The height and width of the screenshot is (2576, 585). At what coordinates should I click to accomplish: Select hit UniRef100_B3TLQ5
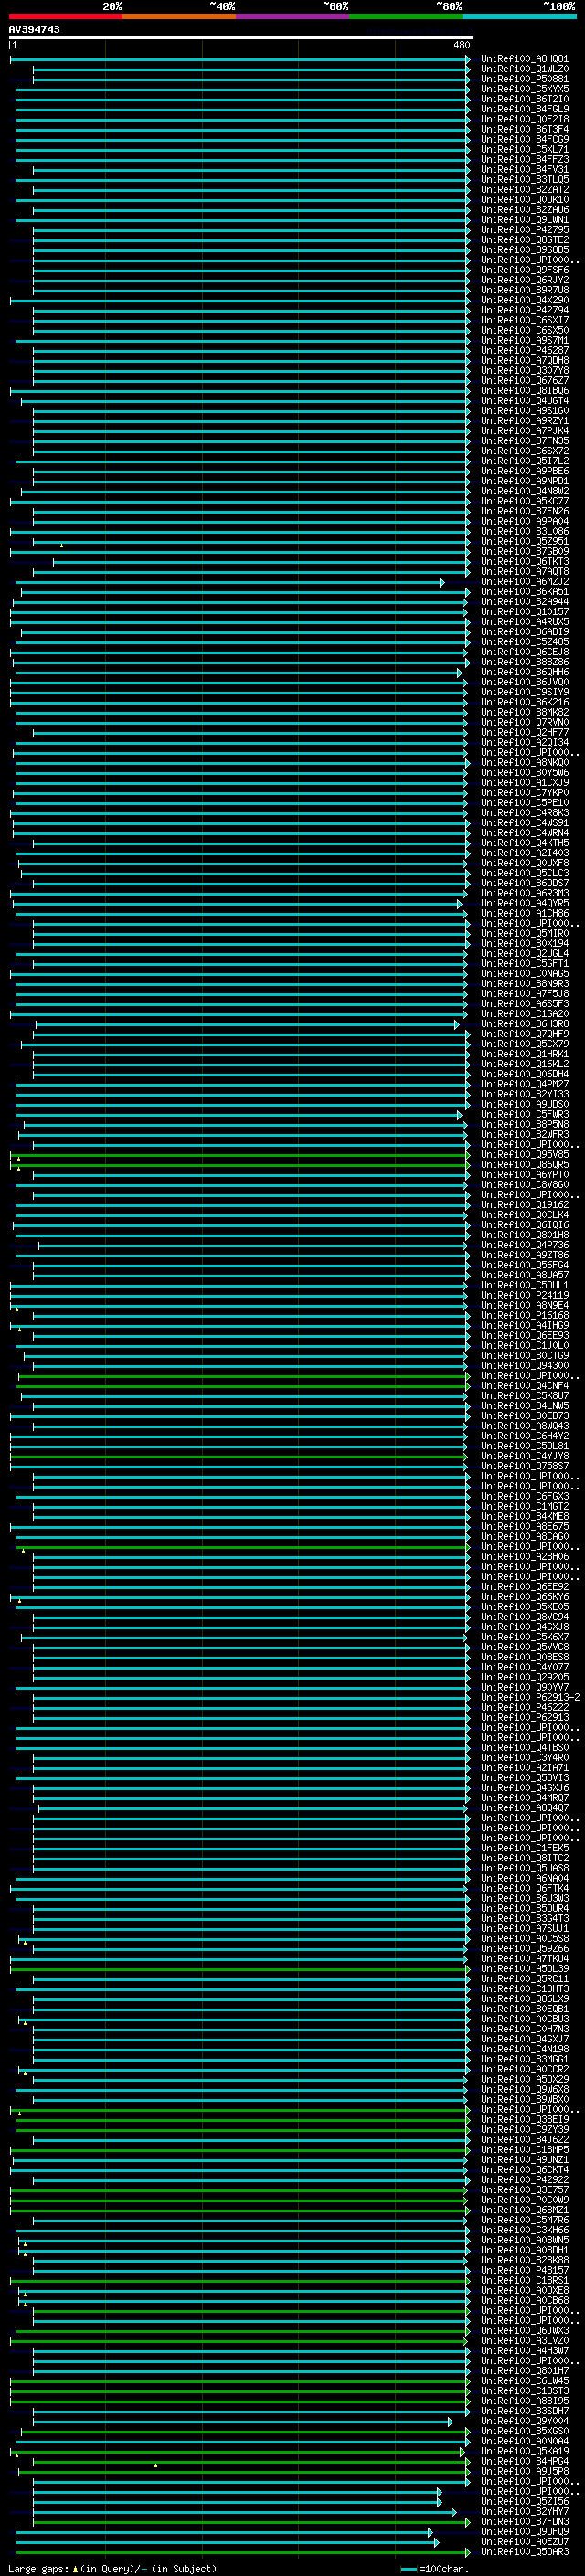[x=524, y=179]
